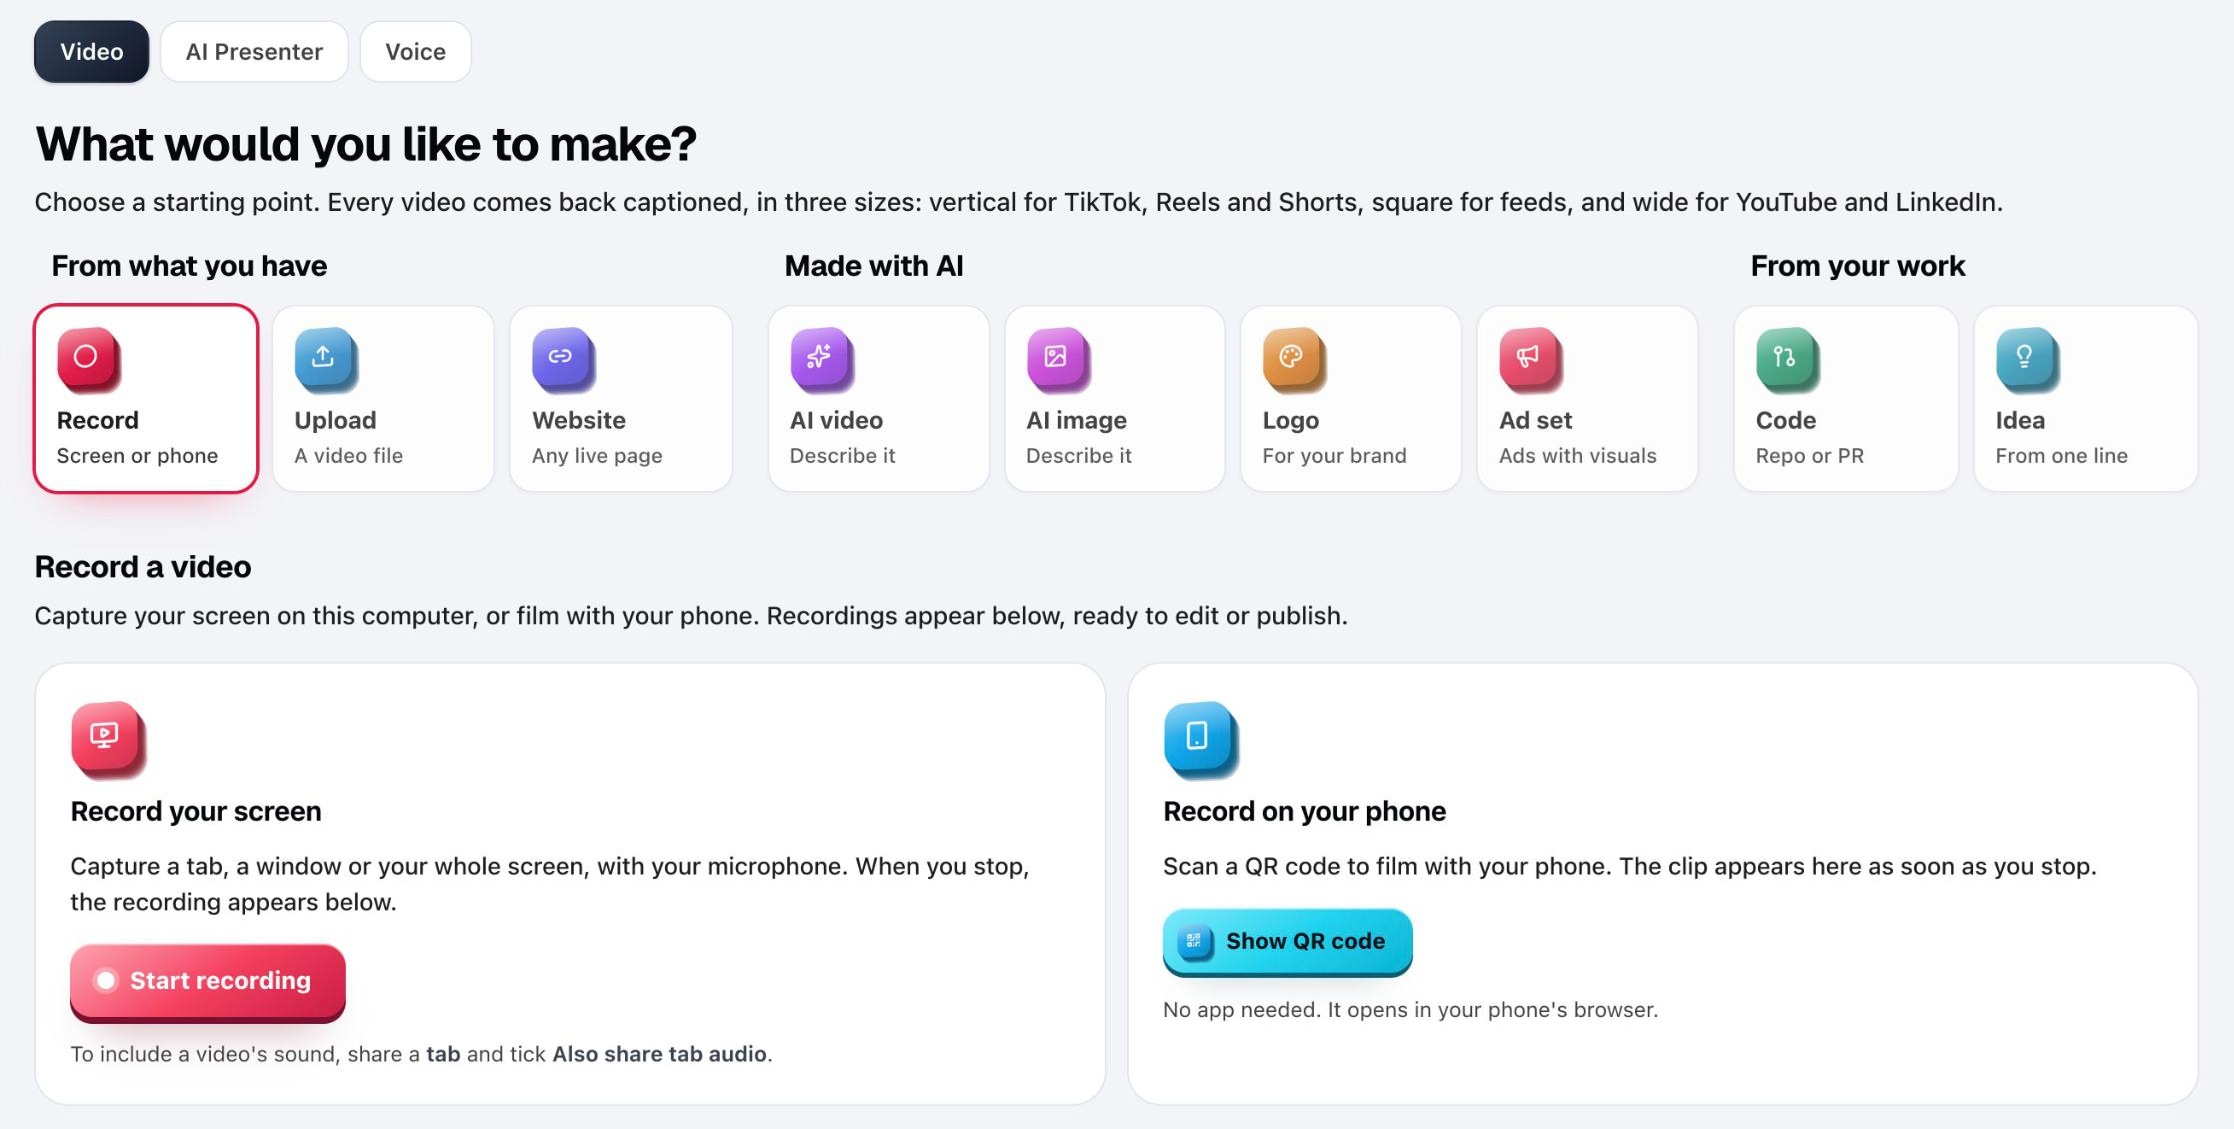Viewport: 2234px width, 1129px height.
Task: Switch to the Voice tab
Action: pyautogui.click(x=416, y=52)
